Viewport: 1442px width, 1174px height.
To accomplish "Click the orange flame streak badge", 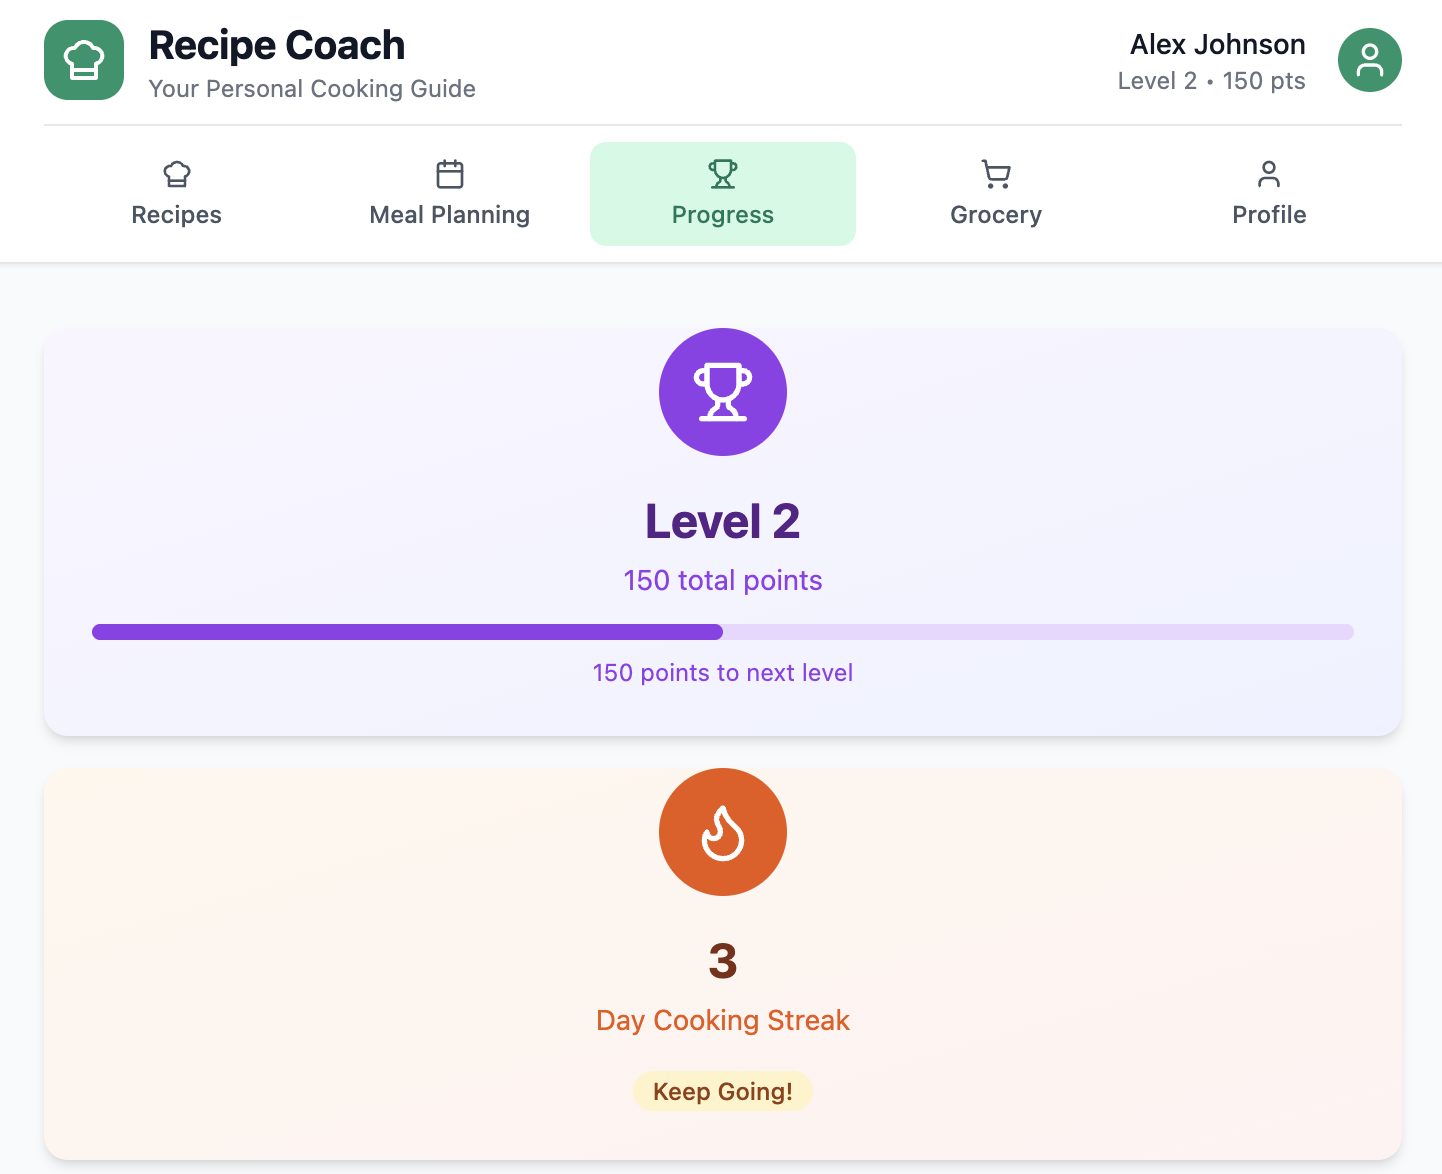I will 723,832.
